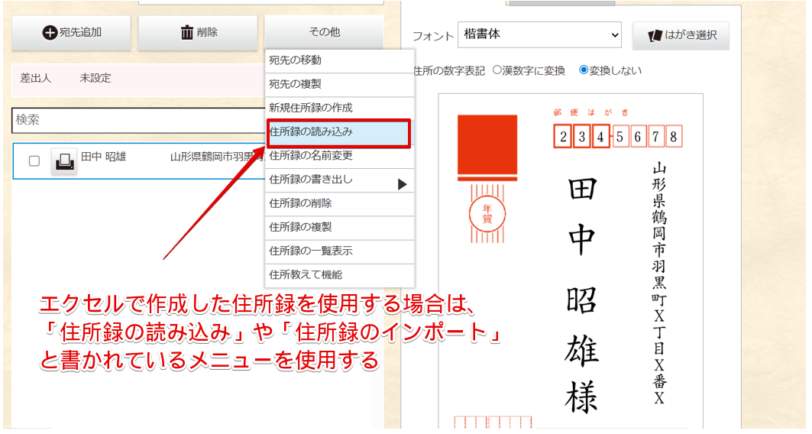Image resolution: width=812 pixels, height=434 pixels.
Task: Click the 田中 昭雄 name in list
Action: [104, 157]
